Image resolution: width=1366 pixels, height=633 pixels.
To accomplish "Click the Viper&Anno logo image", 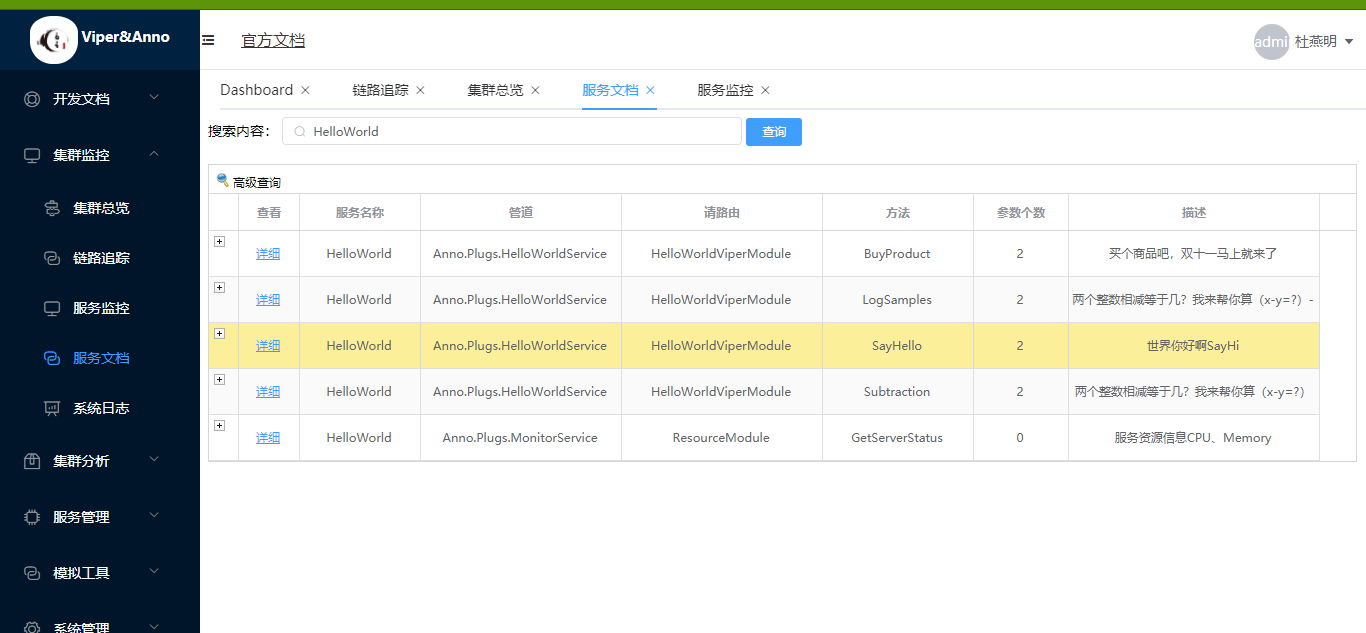I will 54,40.
